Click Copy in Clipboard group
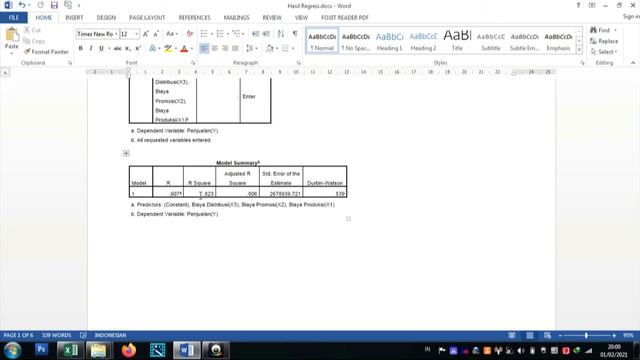Screen dimensions: 640x360 [x=34, y=41]
